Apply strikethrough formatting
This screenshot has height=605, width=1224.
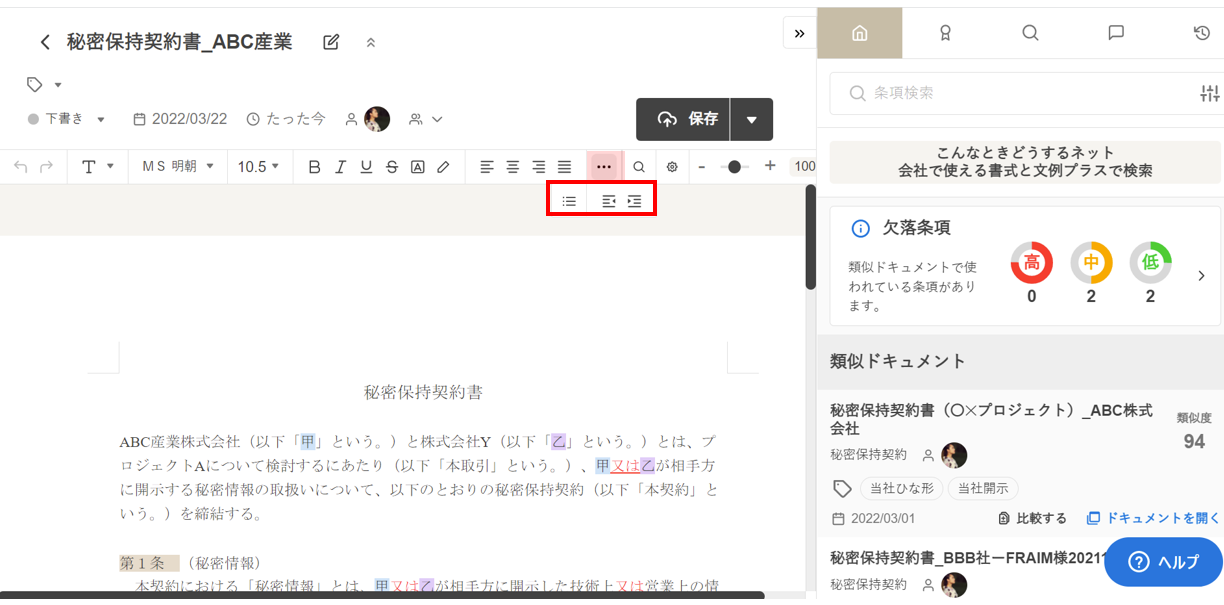click(392, 167)
